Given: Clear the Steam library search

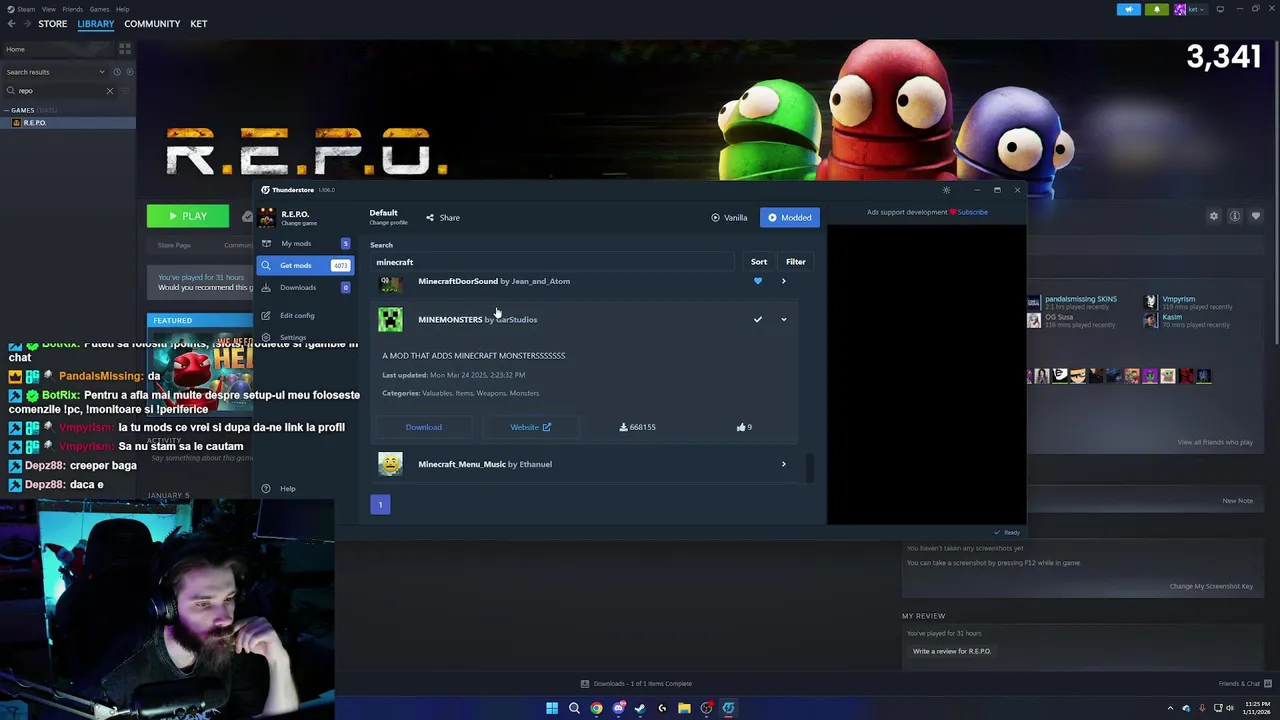Looking at the screenshot, I should click(x=110, y=91).
